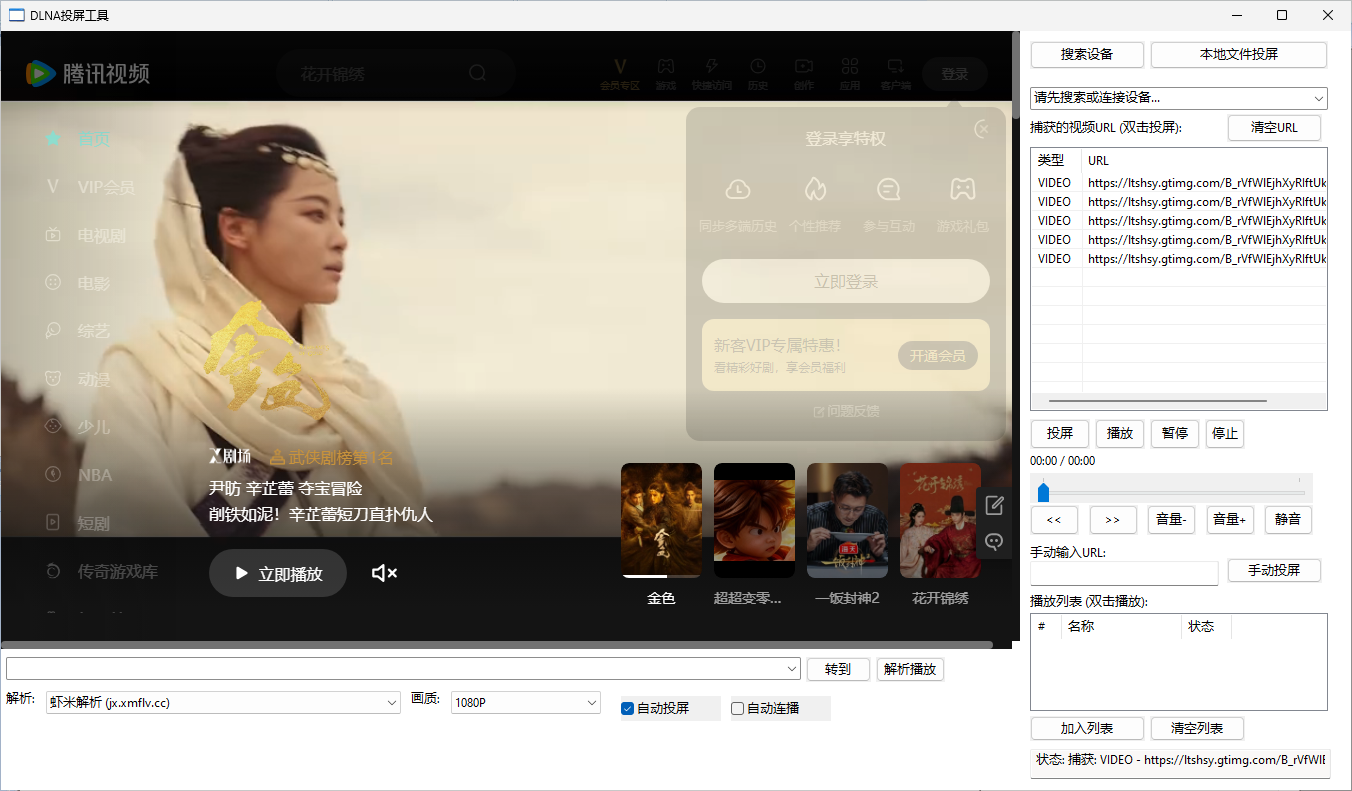Viewport: 1352px width, 791px height.
Task: Click the 游戏礼包 gamepad icon
Action: (963, 188)
